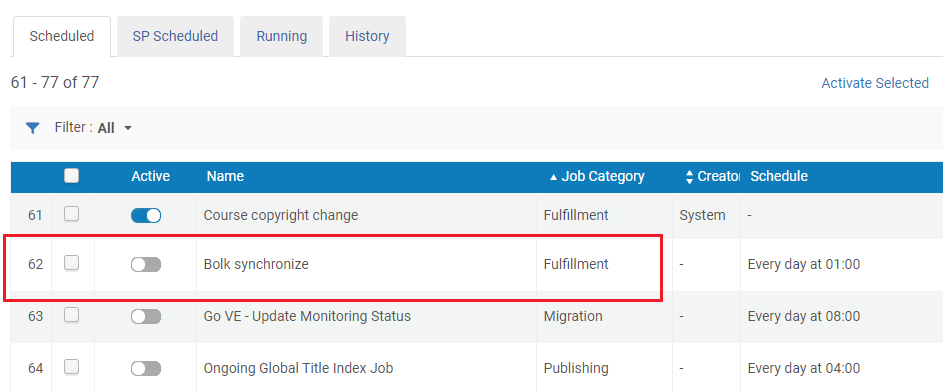Click '61 - 77 of 77' record count

(x=55, y=82)
